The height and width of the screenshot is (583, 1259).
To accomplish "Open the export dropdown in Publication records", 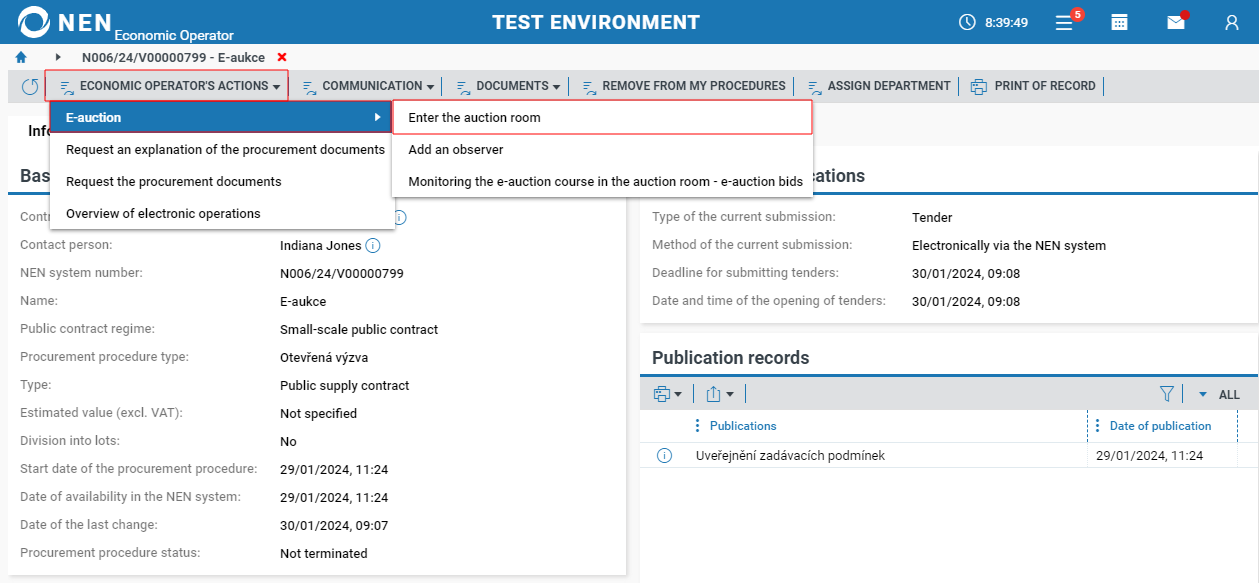I will point(720,394).
